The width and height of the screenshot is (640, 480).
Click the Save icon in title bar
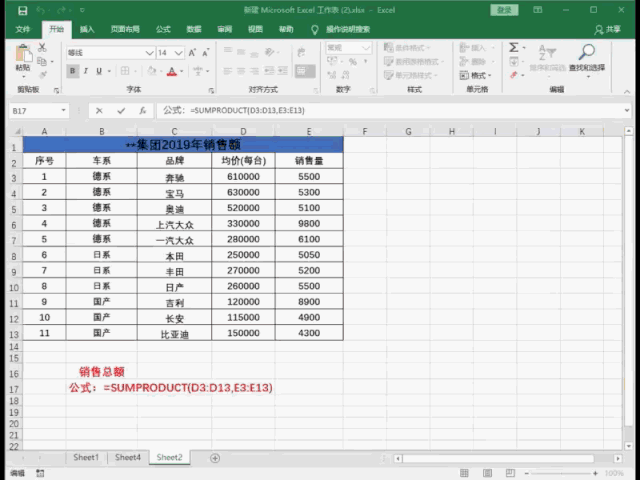coord(22,10)
